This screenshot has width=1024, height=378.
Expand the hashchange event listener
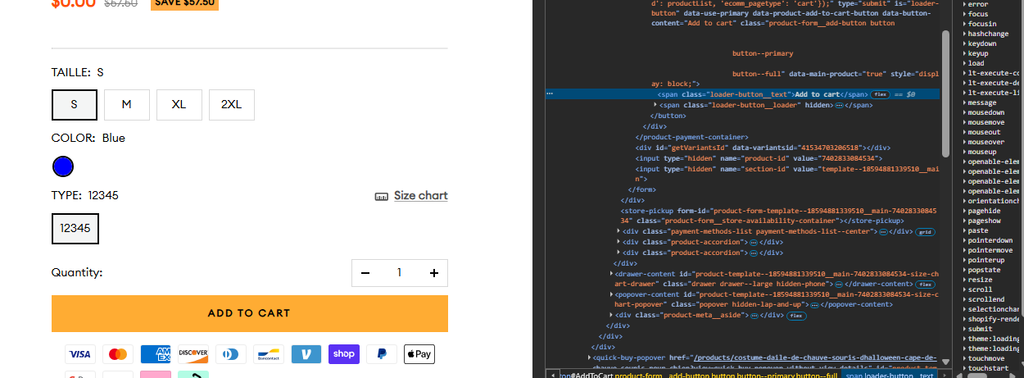[x=965, y=34]
